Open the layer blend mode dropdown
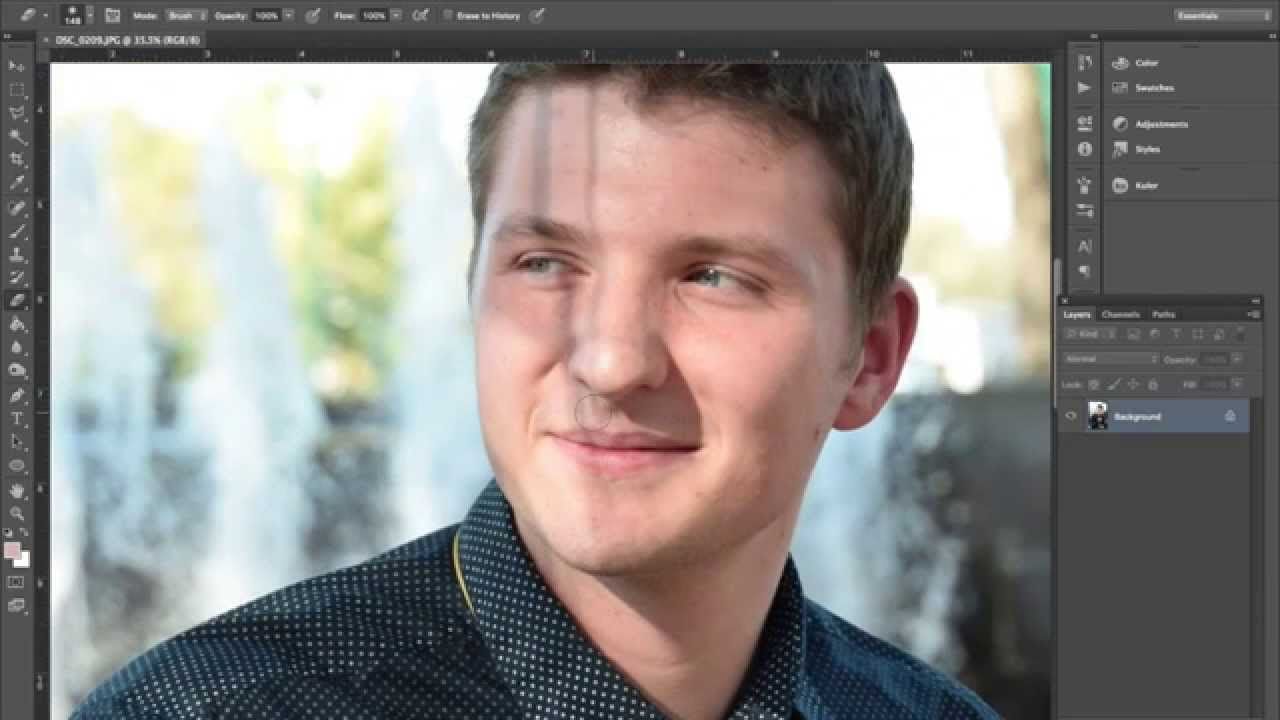Image resolution: width=1280 pixels, height=720 pixels. coord(1111,359)
